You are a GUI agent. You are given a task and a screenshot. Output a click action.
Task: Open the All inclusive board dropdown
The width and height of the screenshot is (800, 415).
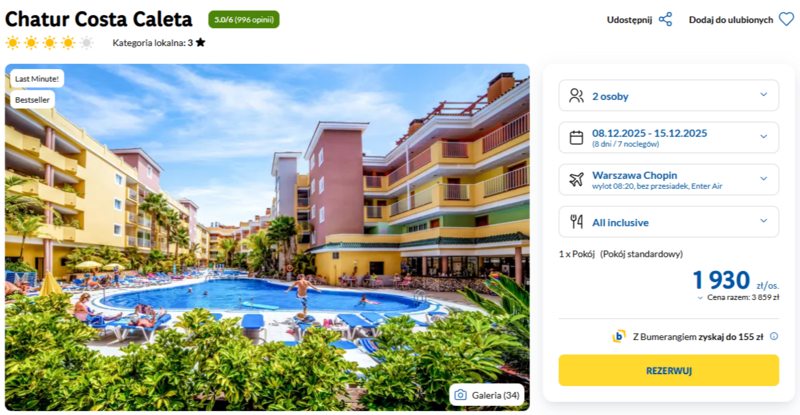coord(669,222)
